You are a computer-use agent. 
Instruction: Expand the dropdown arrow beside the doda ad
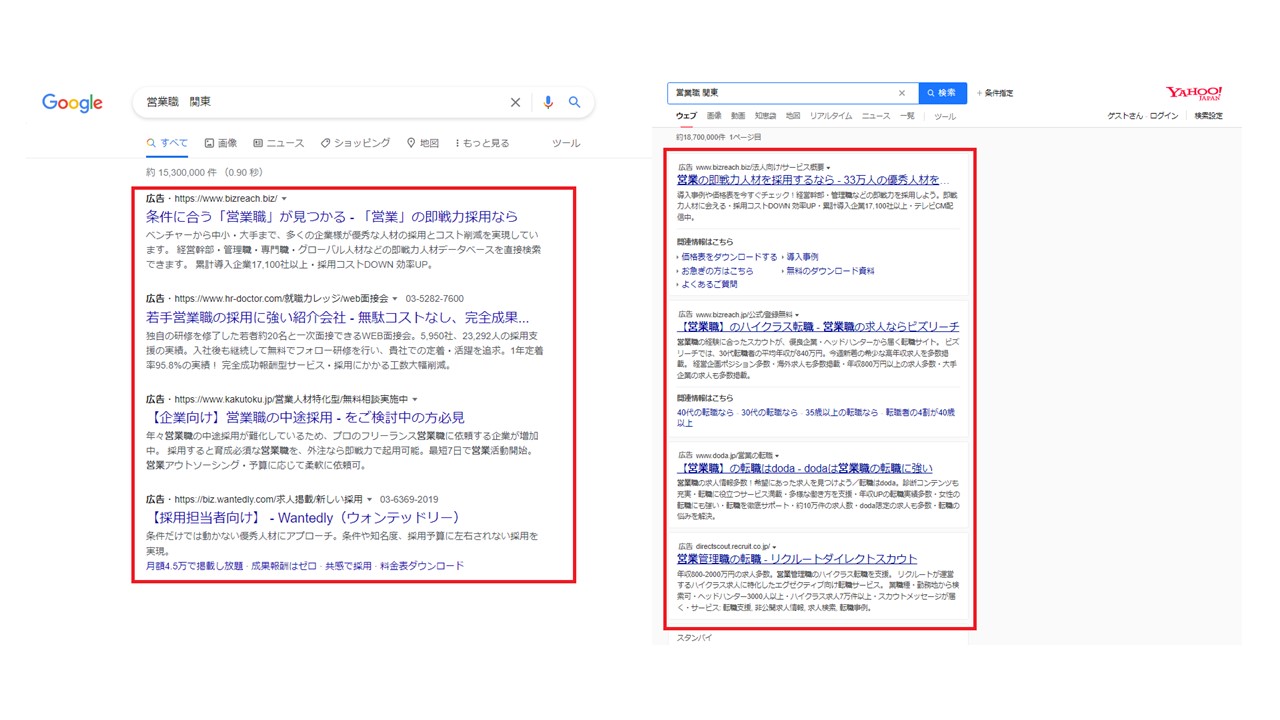click(x=777, y=455)
